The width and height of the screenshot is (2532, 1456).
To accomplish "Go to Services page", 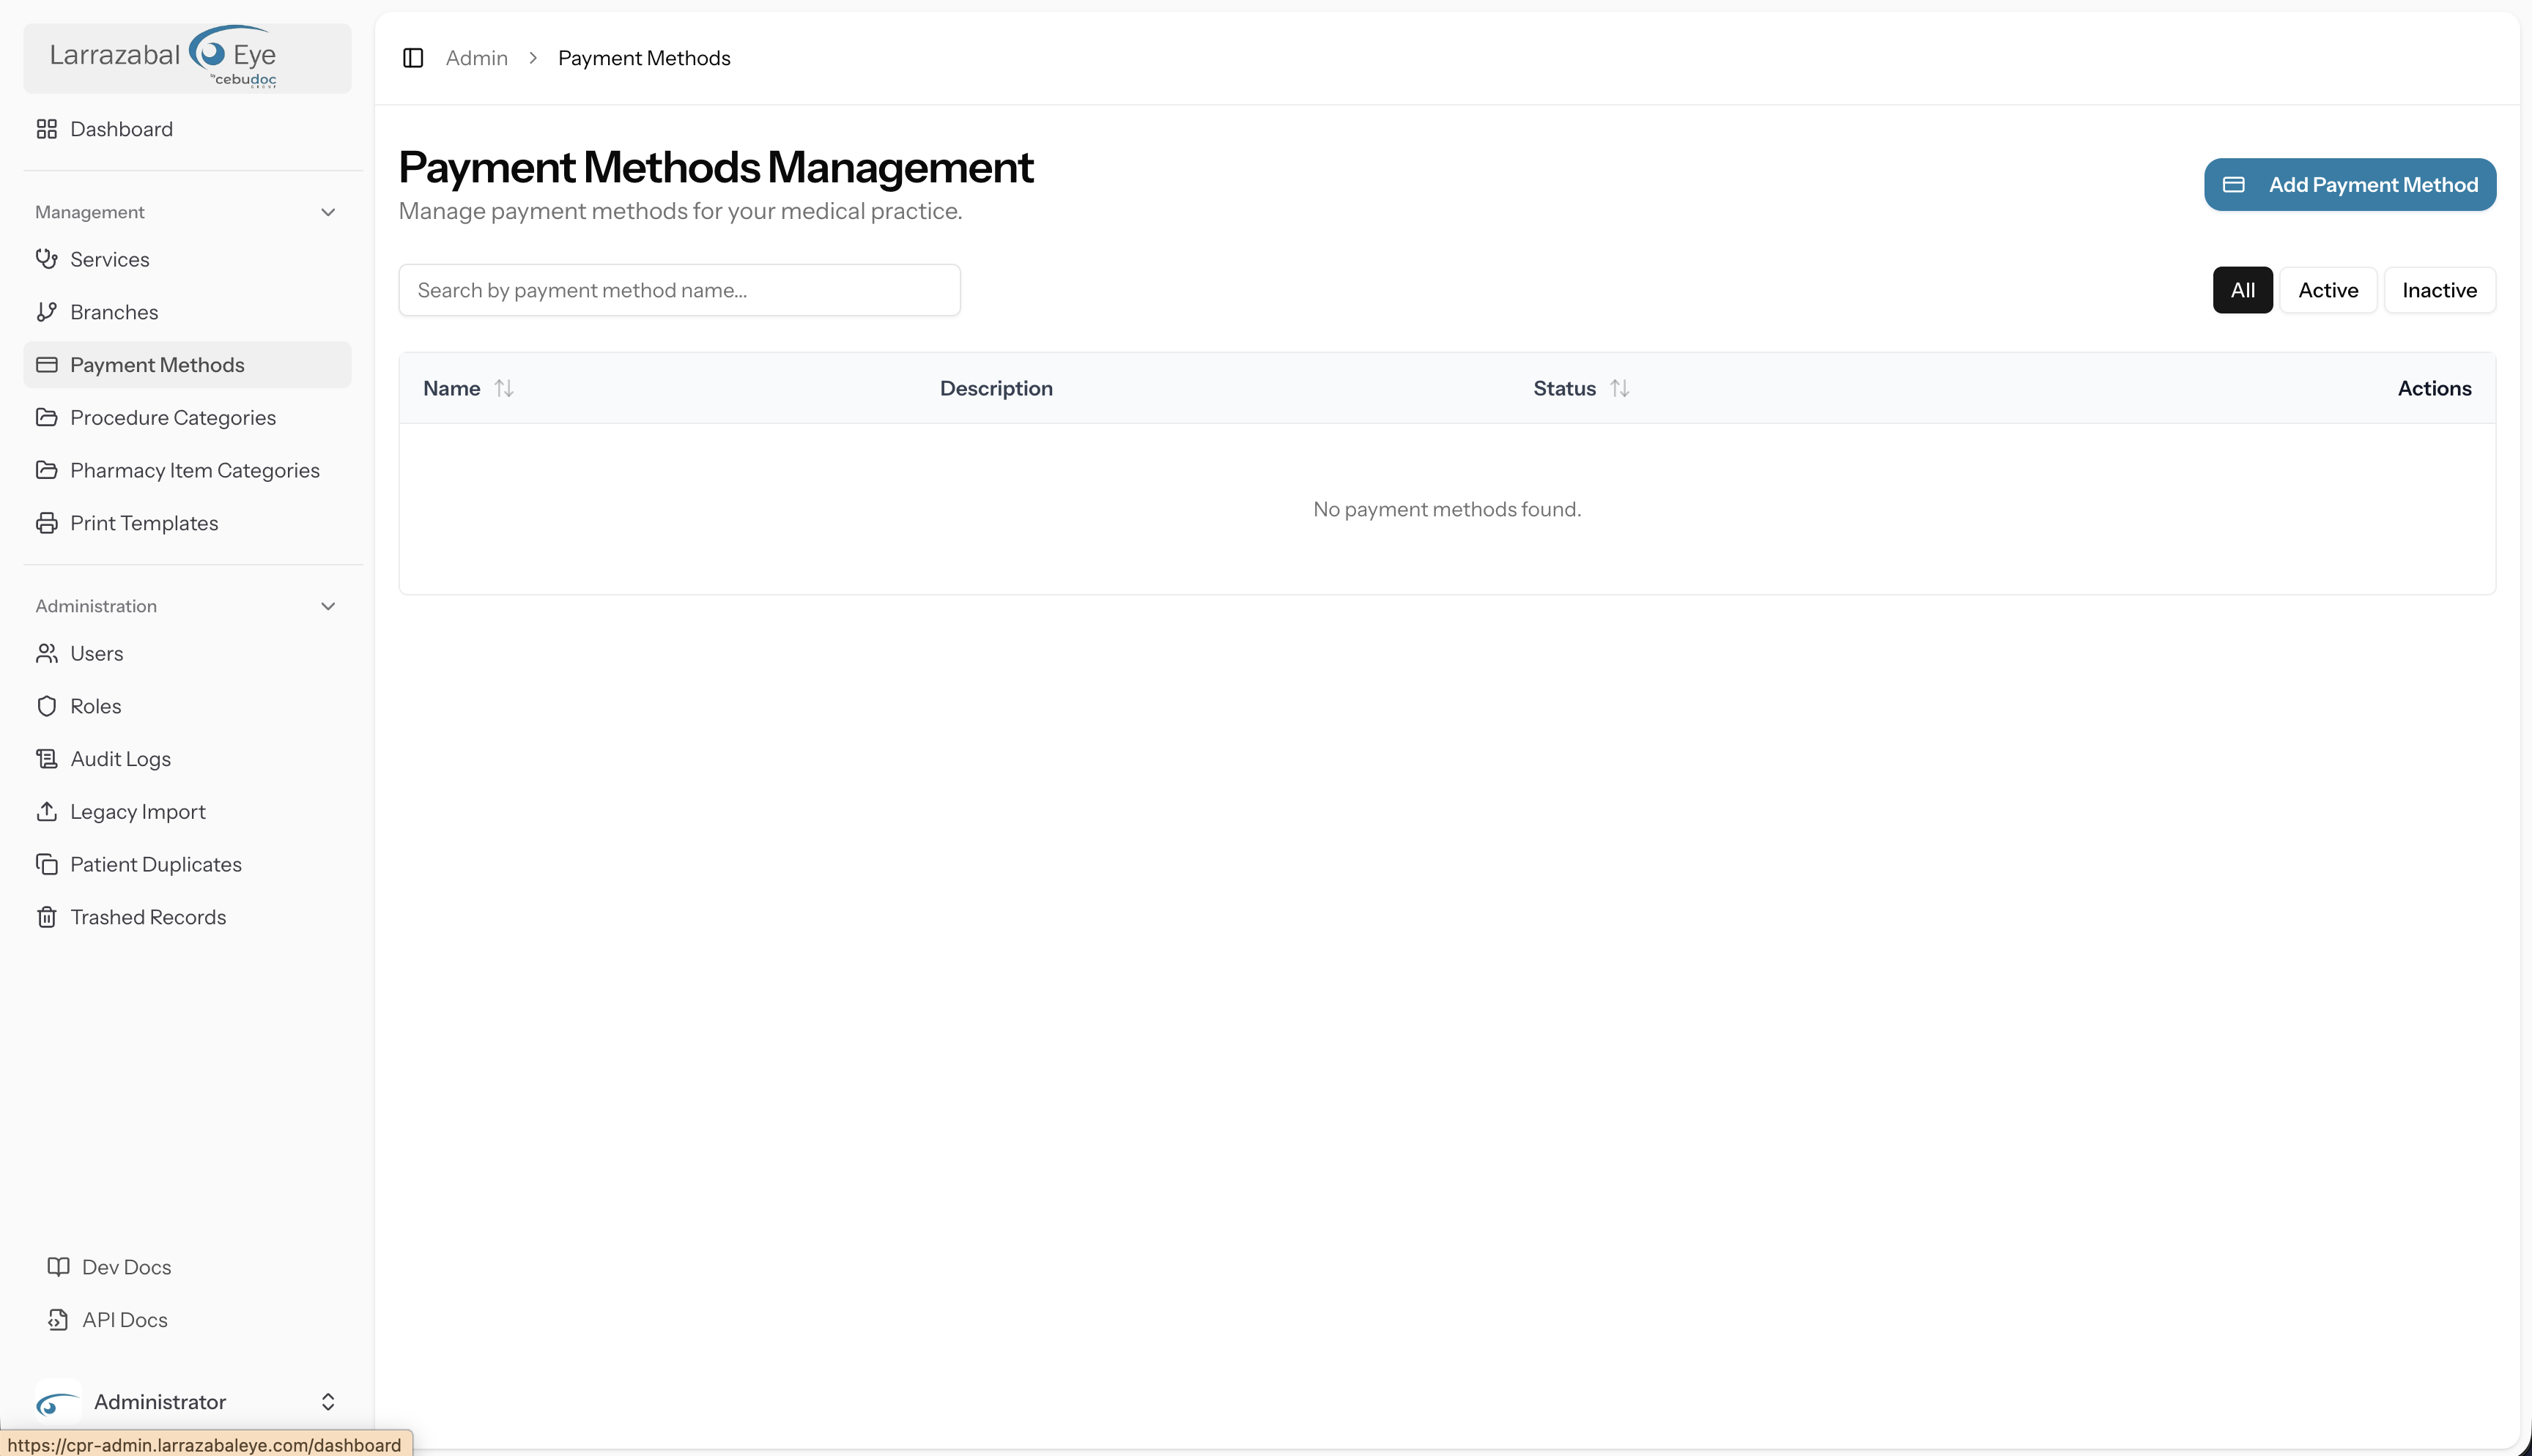I will [188, 259].
